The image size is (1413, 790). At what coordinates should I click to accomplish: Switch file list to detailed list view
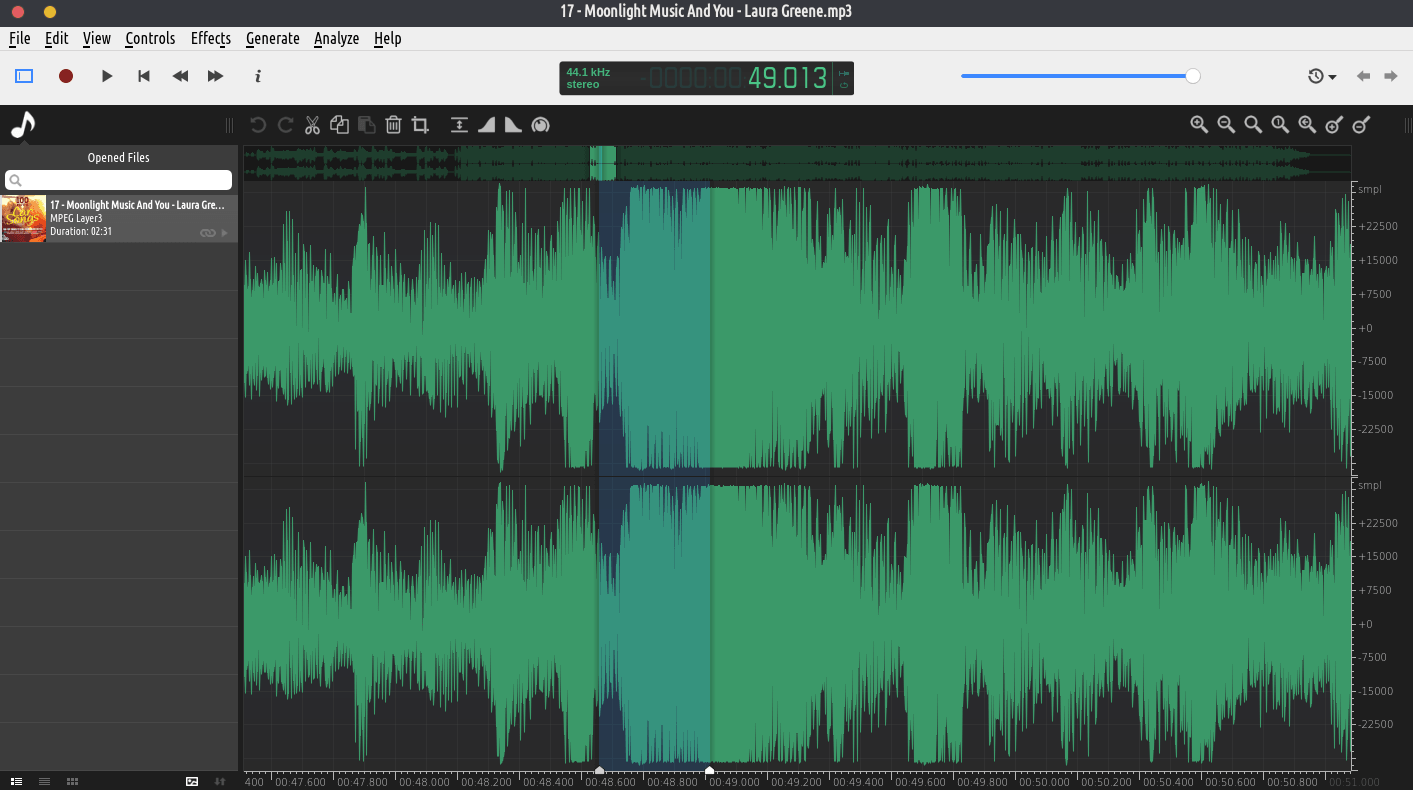click(17, 781)
